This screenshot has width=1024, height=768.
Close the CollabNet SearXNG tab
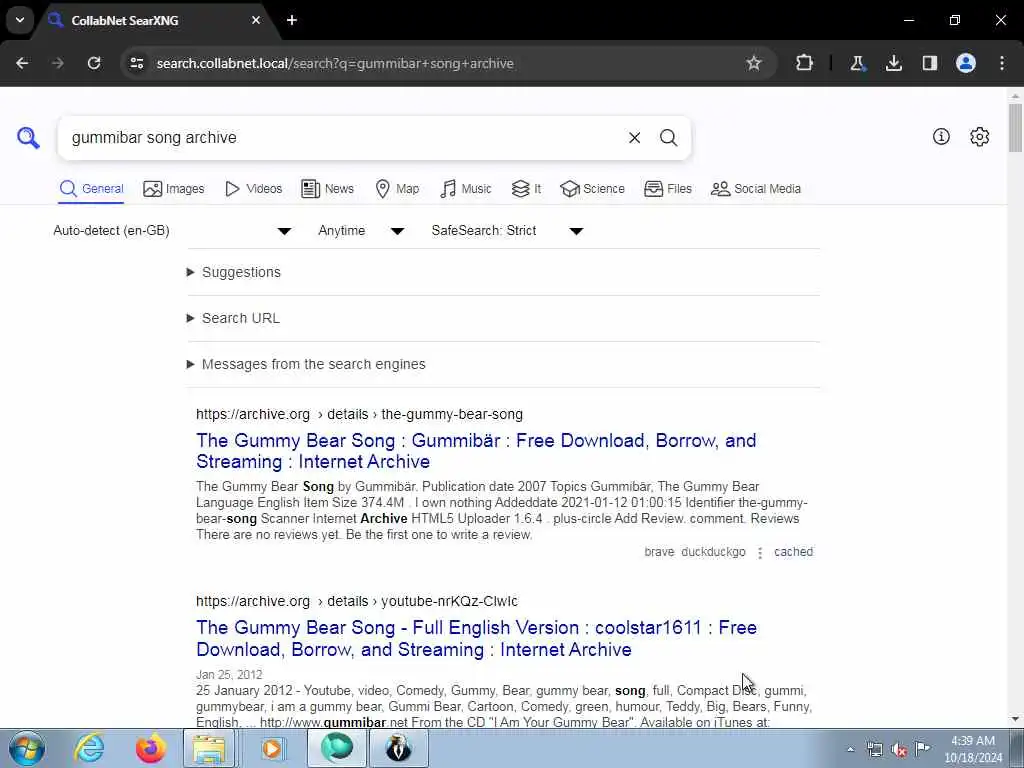point(256,20)
